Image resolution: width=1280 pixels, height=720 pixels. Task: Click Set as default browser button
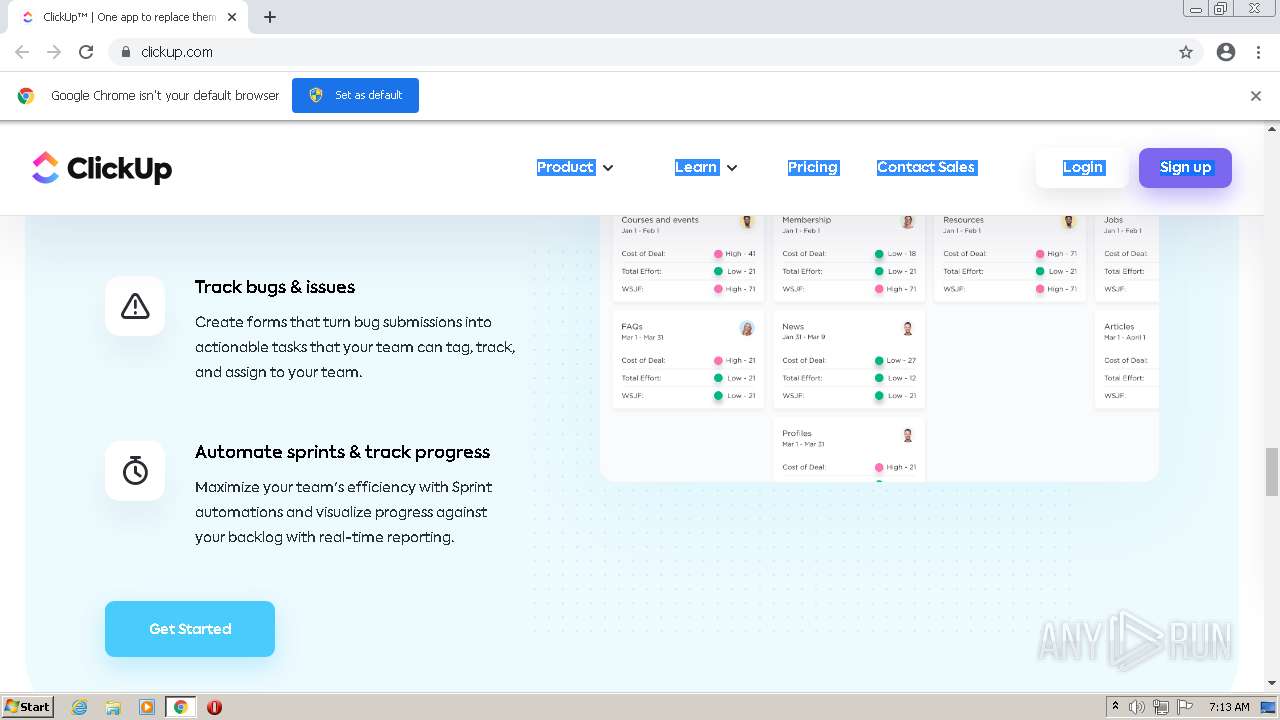tap(355, 95)
